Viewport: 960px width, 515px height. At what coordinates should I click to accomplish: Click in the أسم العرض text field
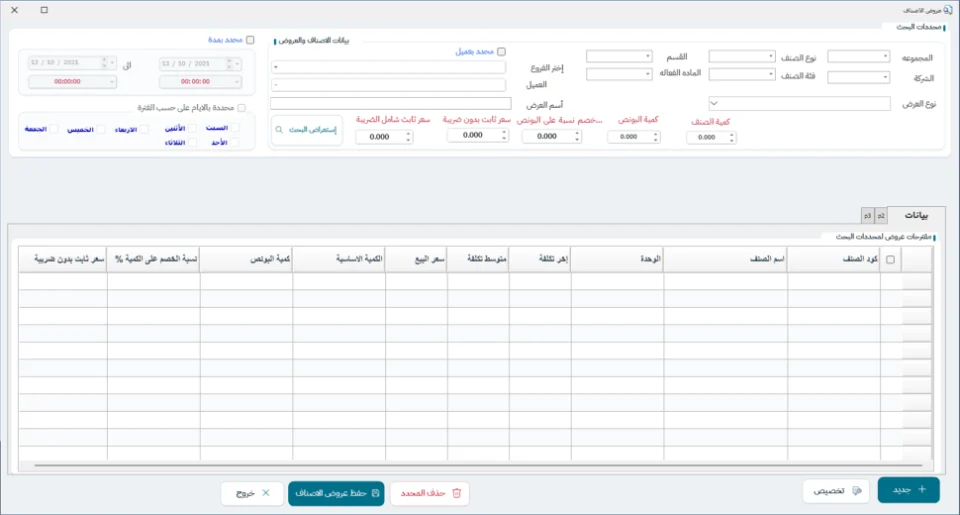point(391,103)
